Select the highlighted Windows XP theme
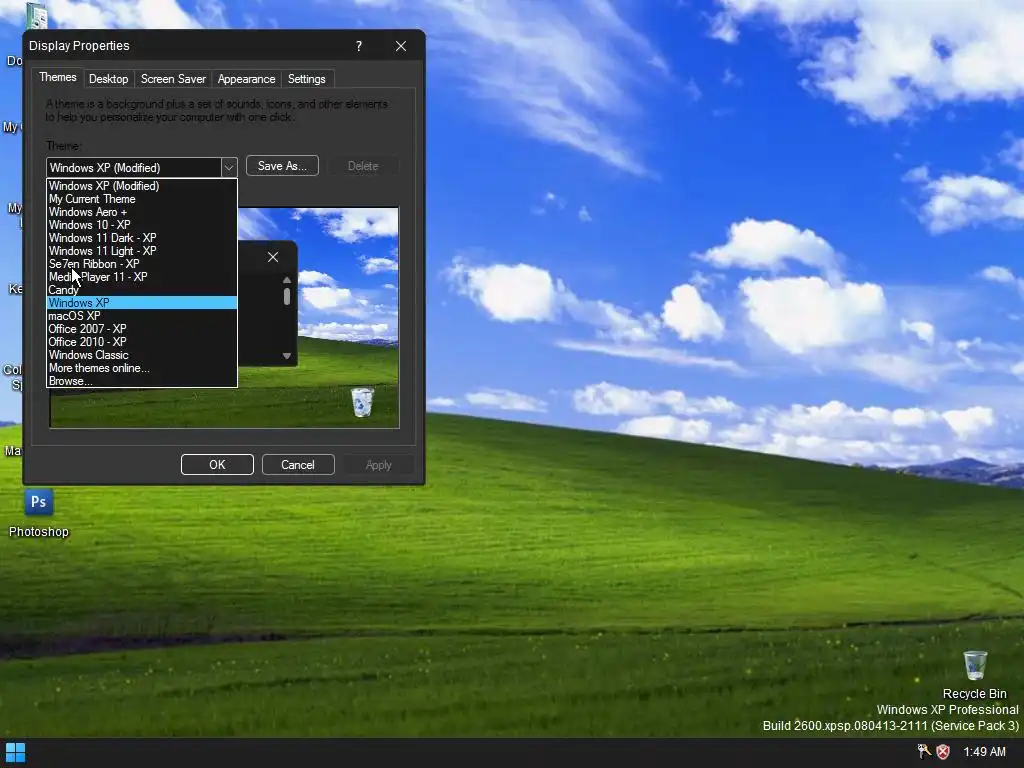Viewport: 1024px width, 768px height. click(x=142, y=303)
